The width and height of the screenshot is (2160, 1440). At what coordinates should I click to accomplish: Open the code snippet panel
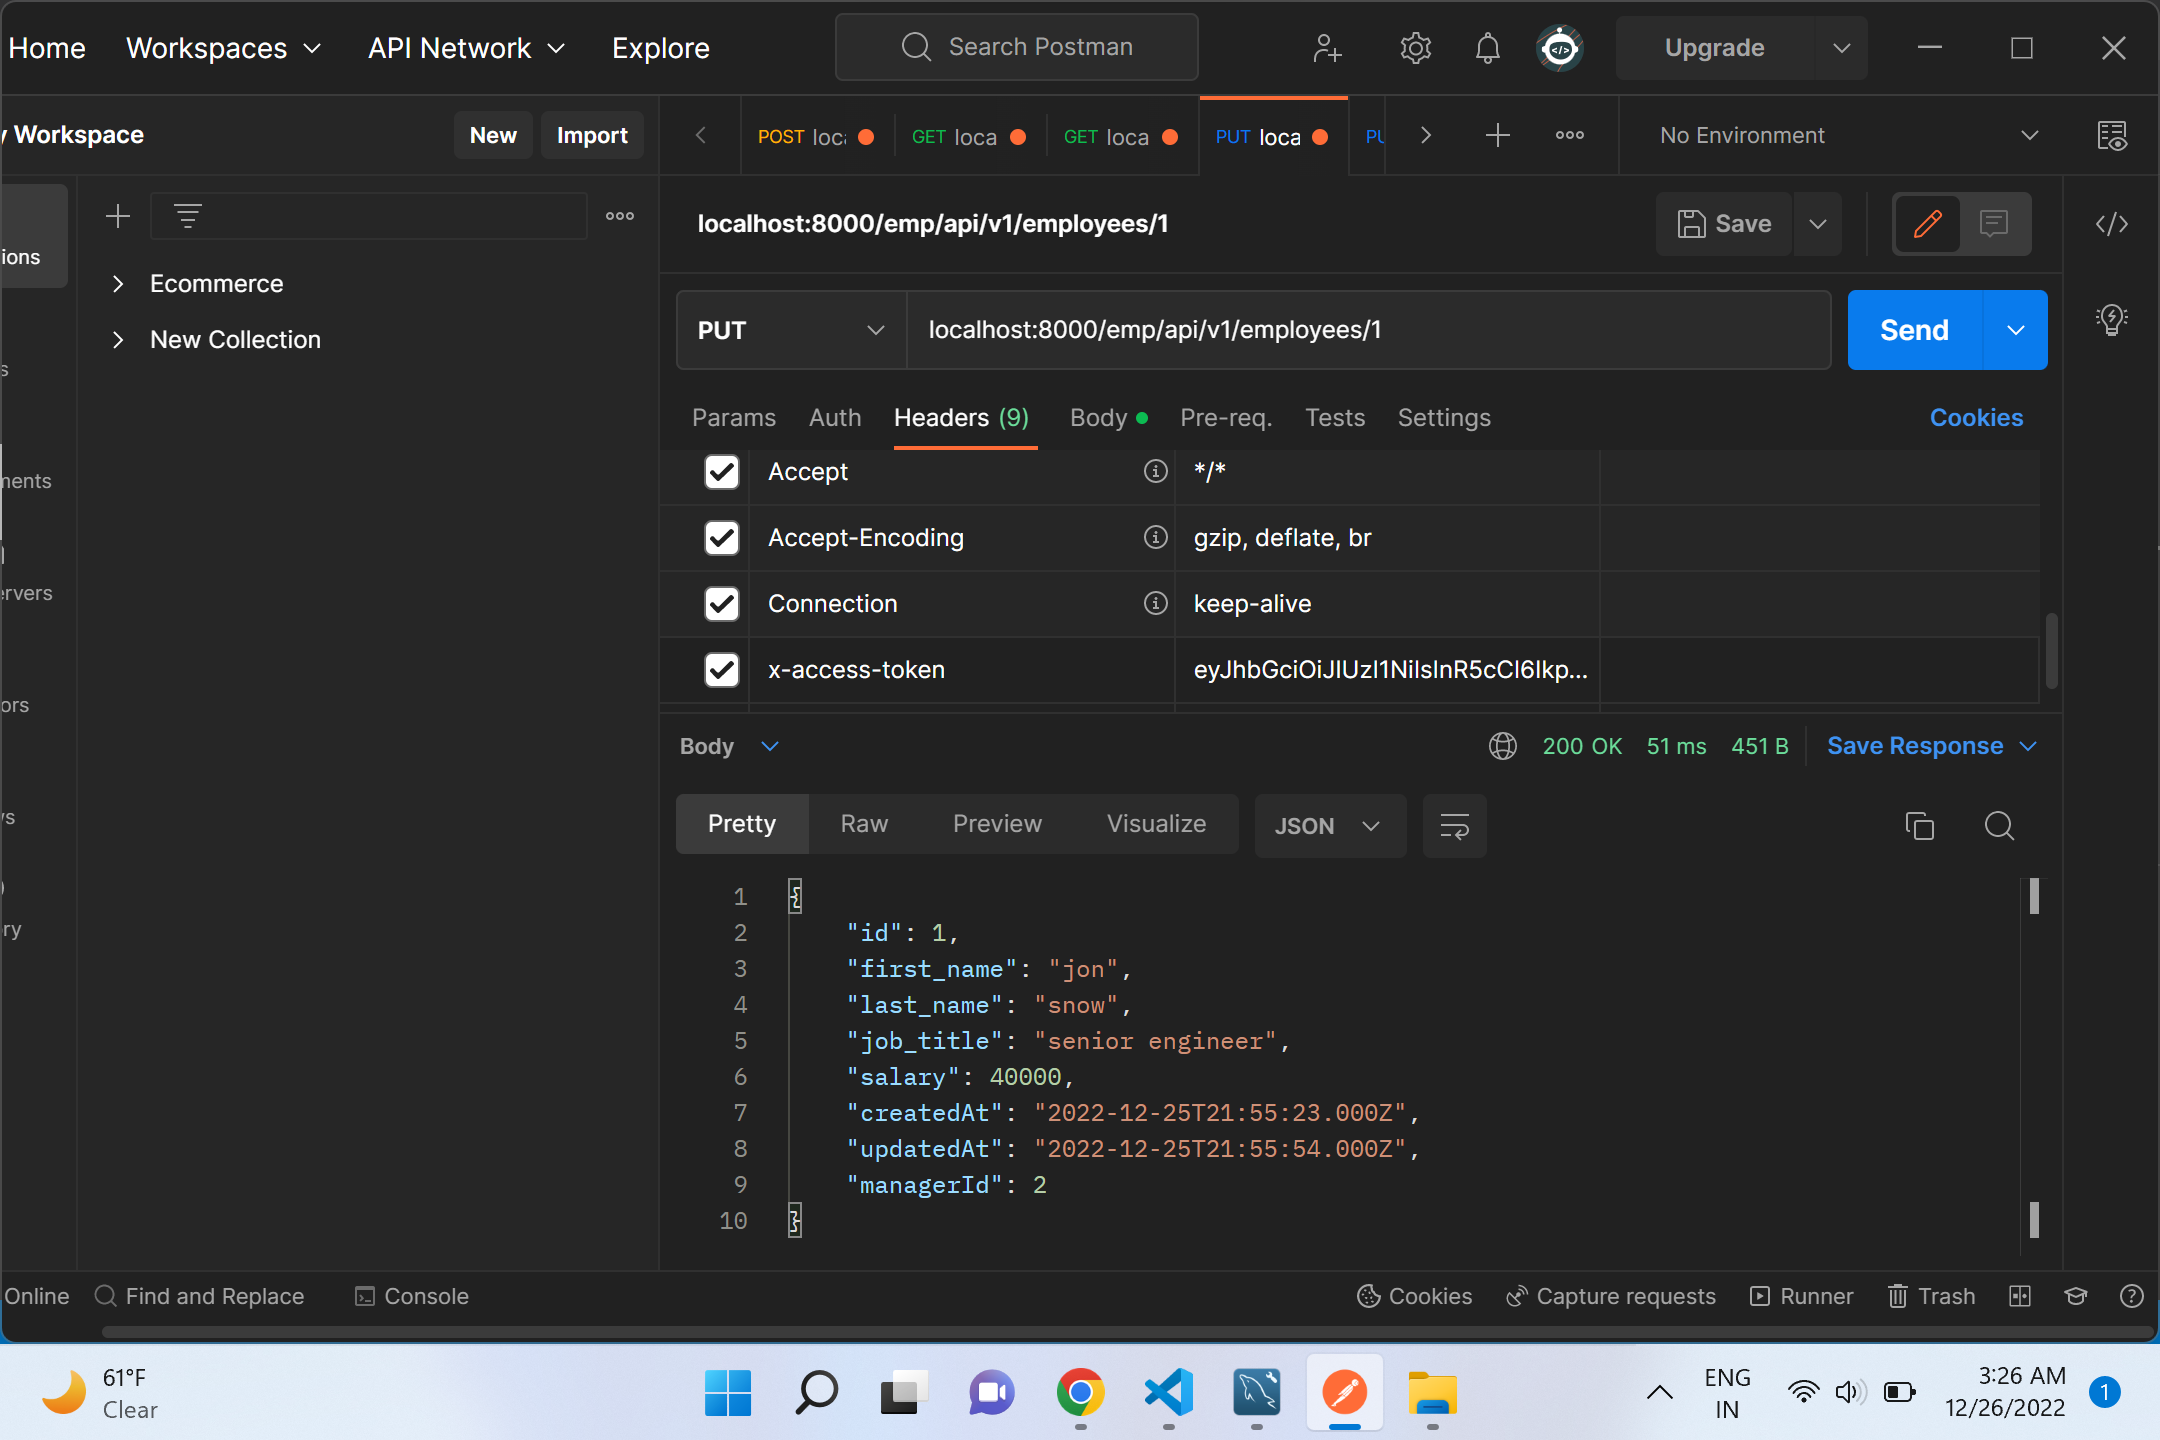tap(2112, 224)
